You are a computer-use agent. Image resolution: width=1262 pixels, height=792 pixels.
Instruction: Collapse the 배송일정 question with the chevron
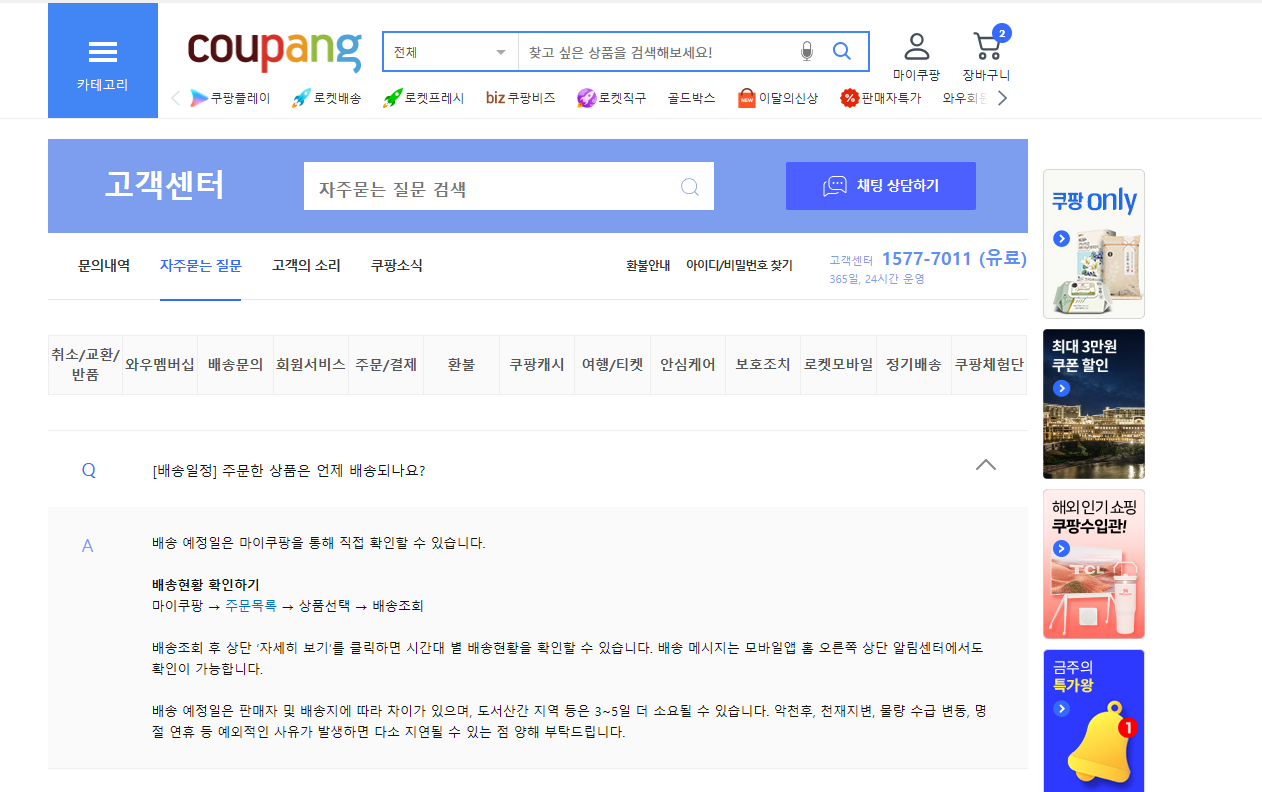986,465
